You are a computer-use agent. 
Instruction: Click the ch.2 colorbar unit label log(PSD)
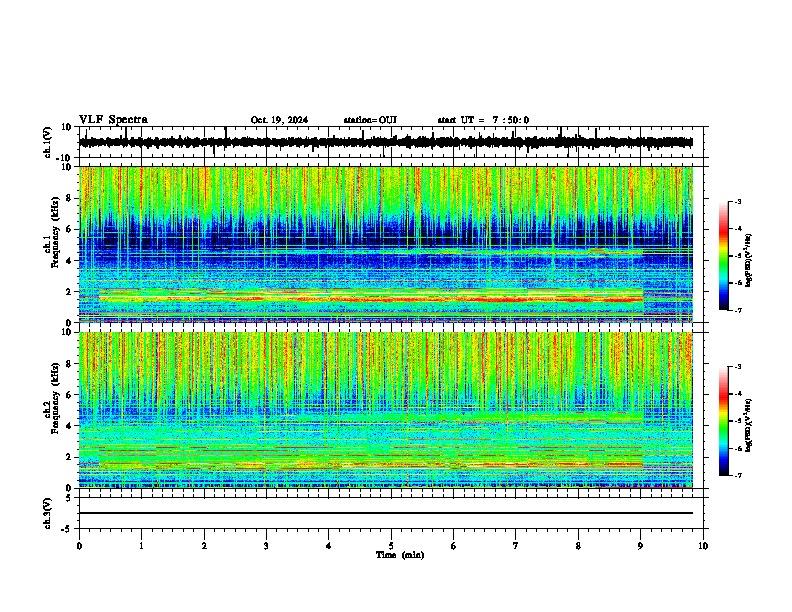pyautogui.click(x=749, y=425)
